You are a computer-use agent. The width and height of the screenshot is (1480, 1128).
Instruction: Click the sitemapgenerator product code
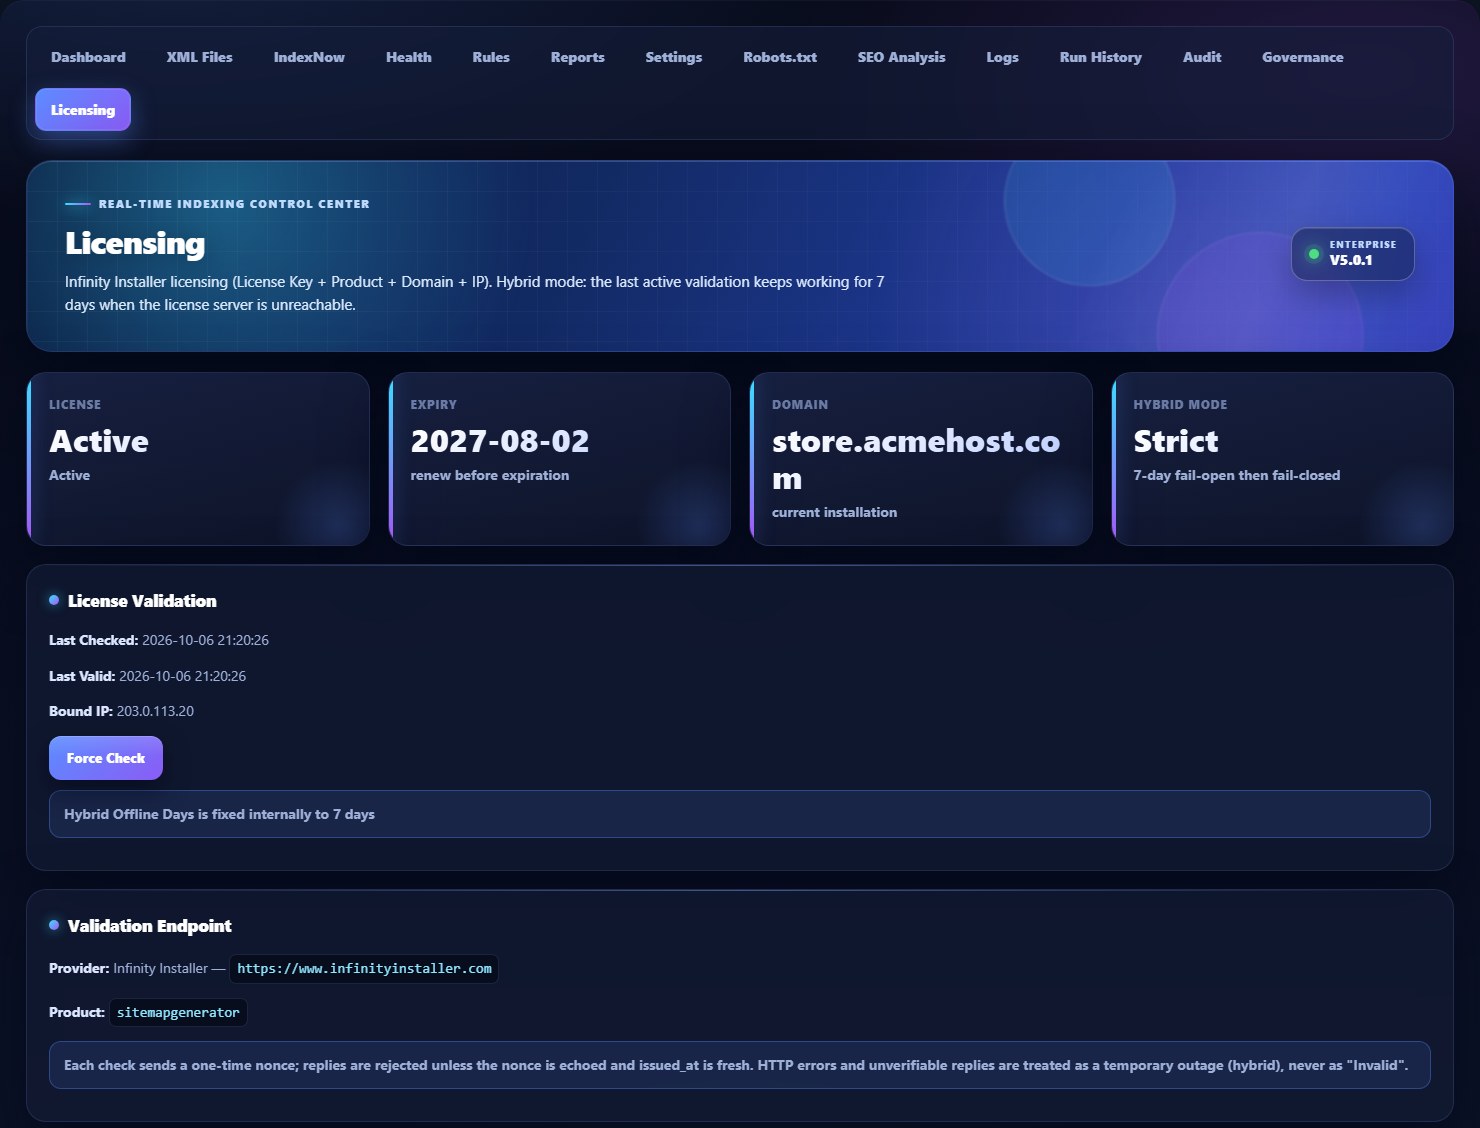pos(178,1013)
